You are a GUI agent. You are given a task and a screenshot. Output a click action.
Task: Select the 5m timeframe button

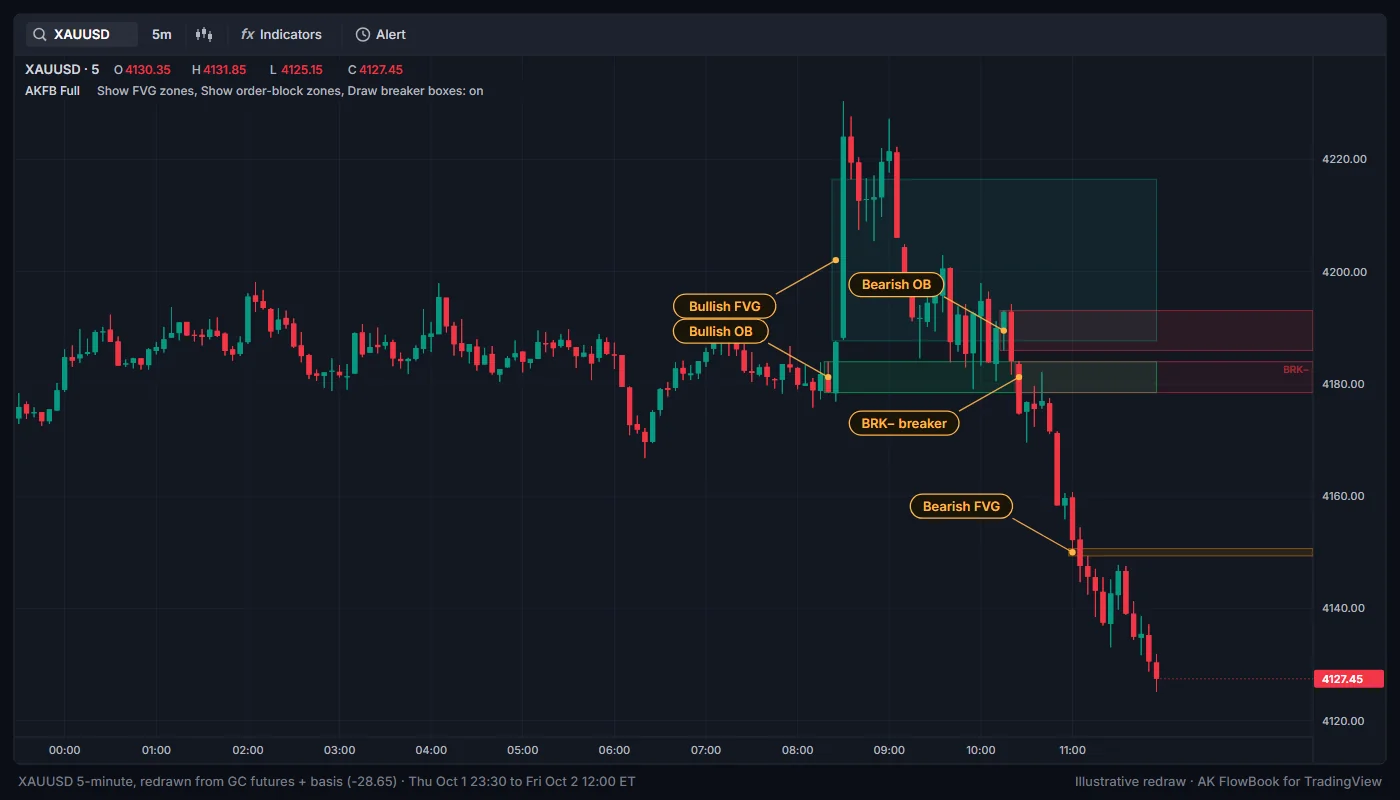[162, 34]
